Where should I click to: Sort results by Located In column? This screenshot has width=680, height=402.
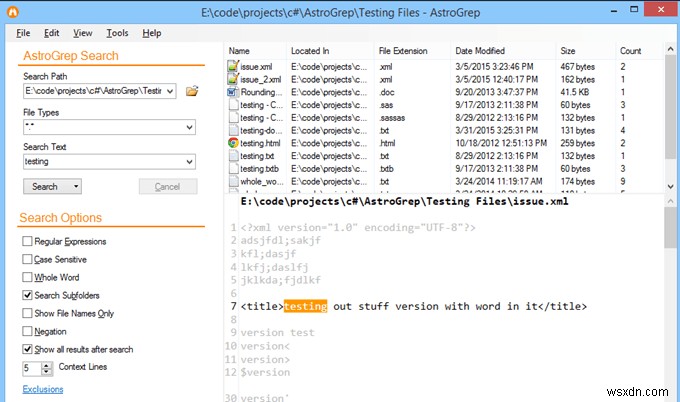330,51
